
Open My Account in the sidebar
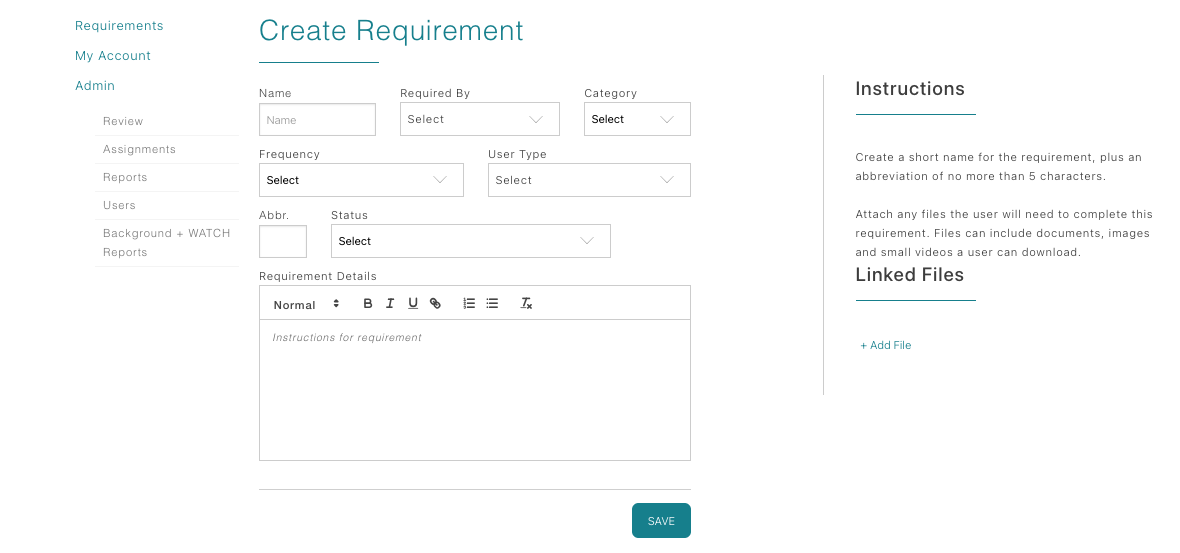113,56
